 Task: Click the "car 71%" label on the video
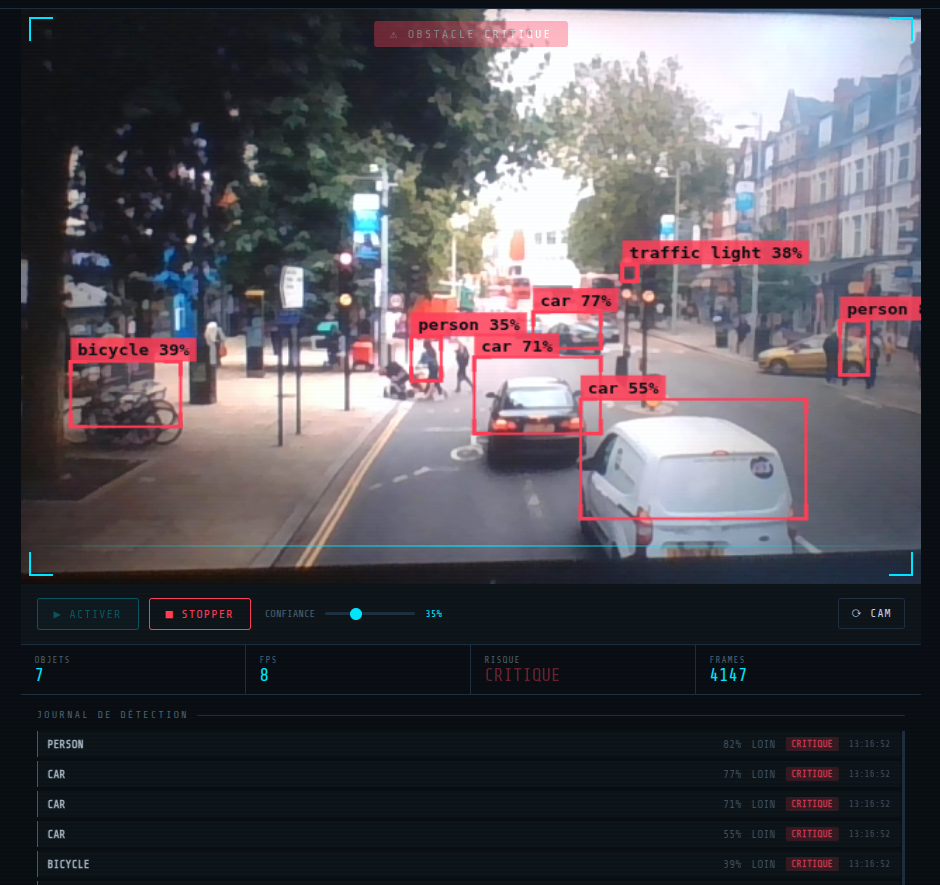(517, 347)
